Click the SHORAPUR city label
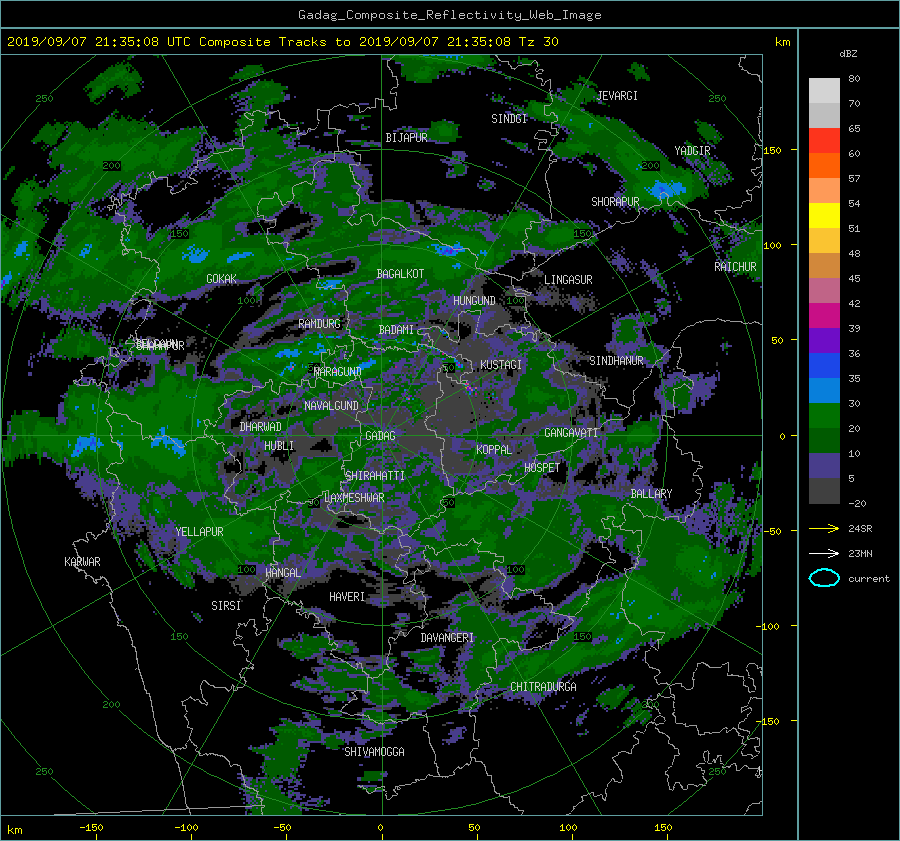Screen dimensions: 900x841 pyautogui.click(x=615, y=202)
